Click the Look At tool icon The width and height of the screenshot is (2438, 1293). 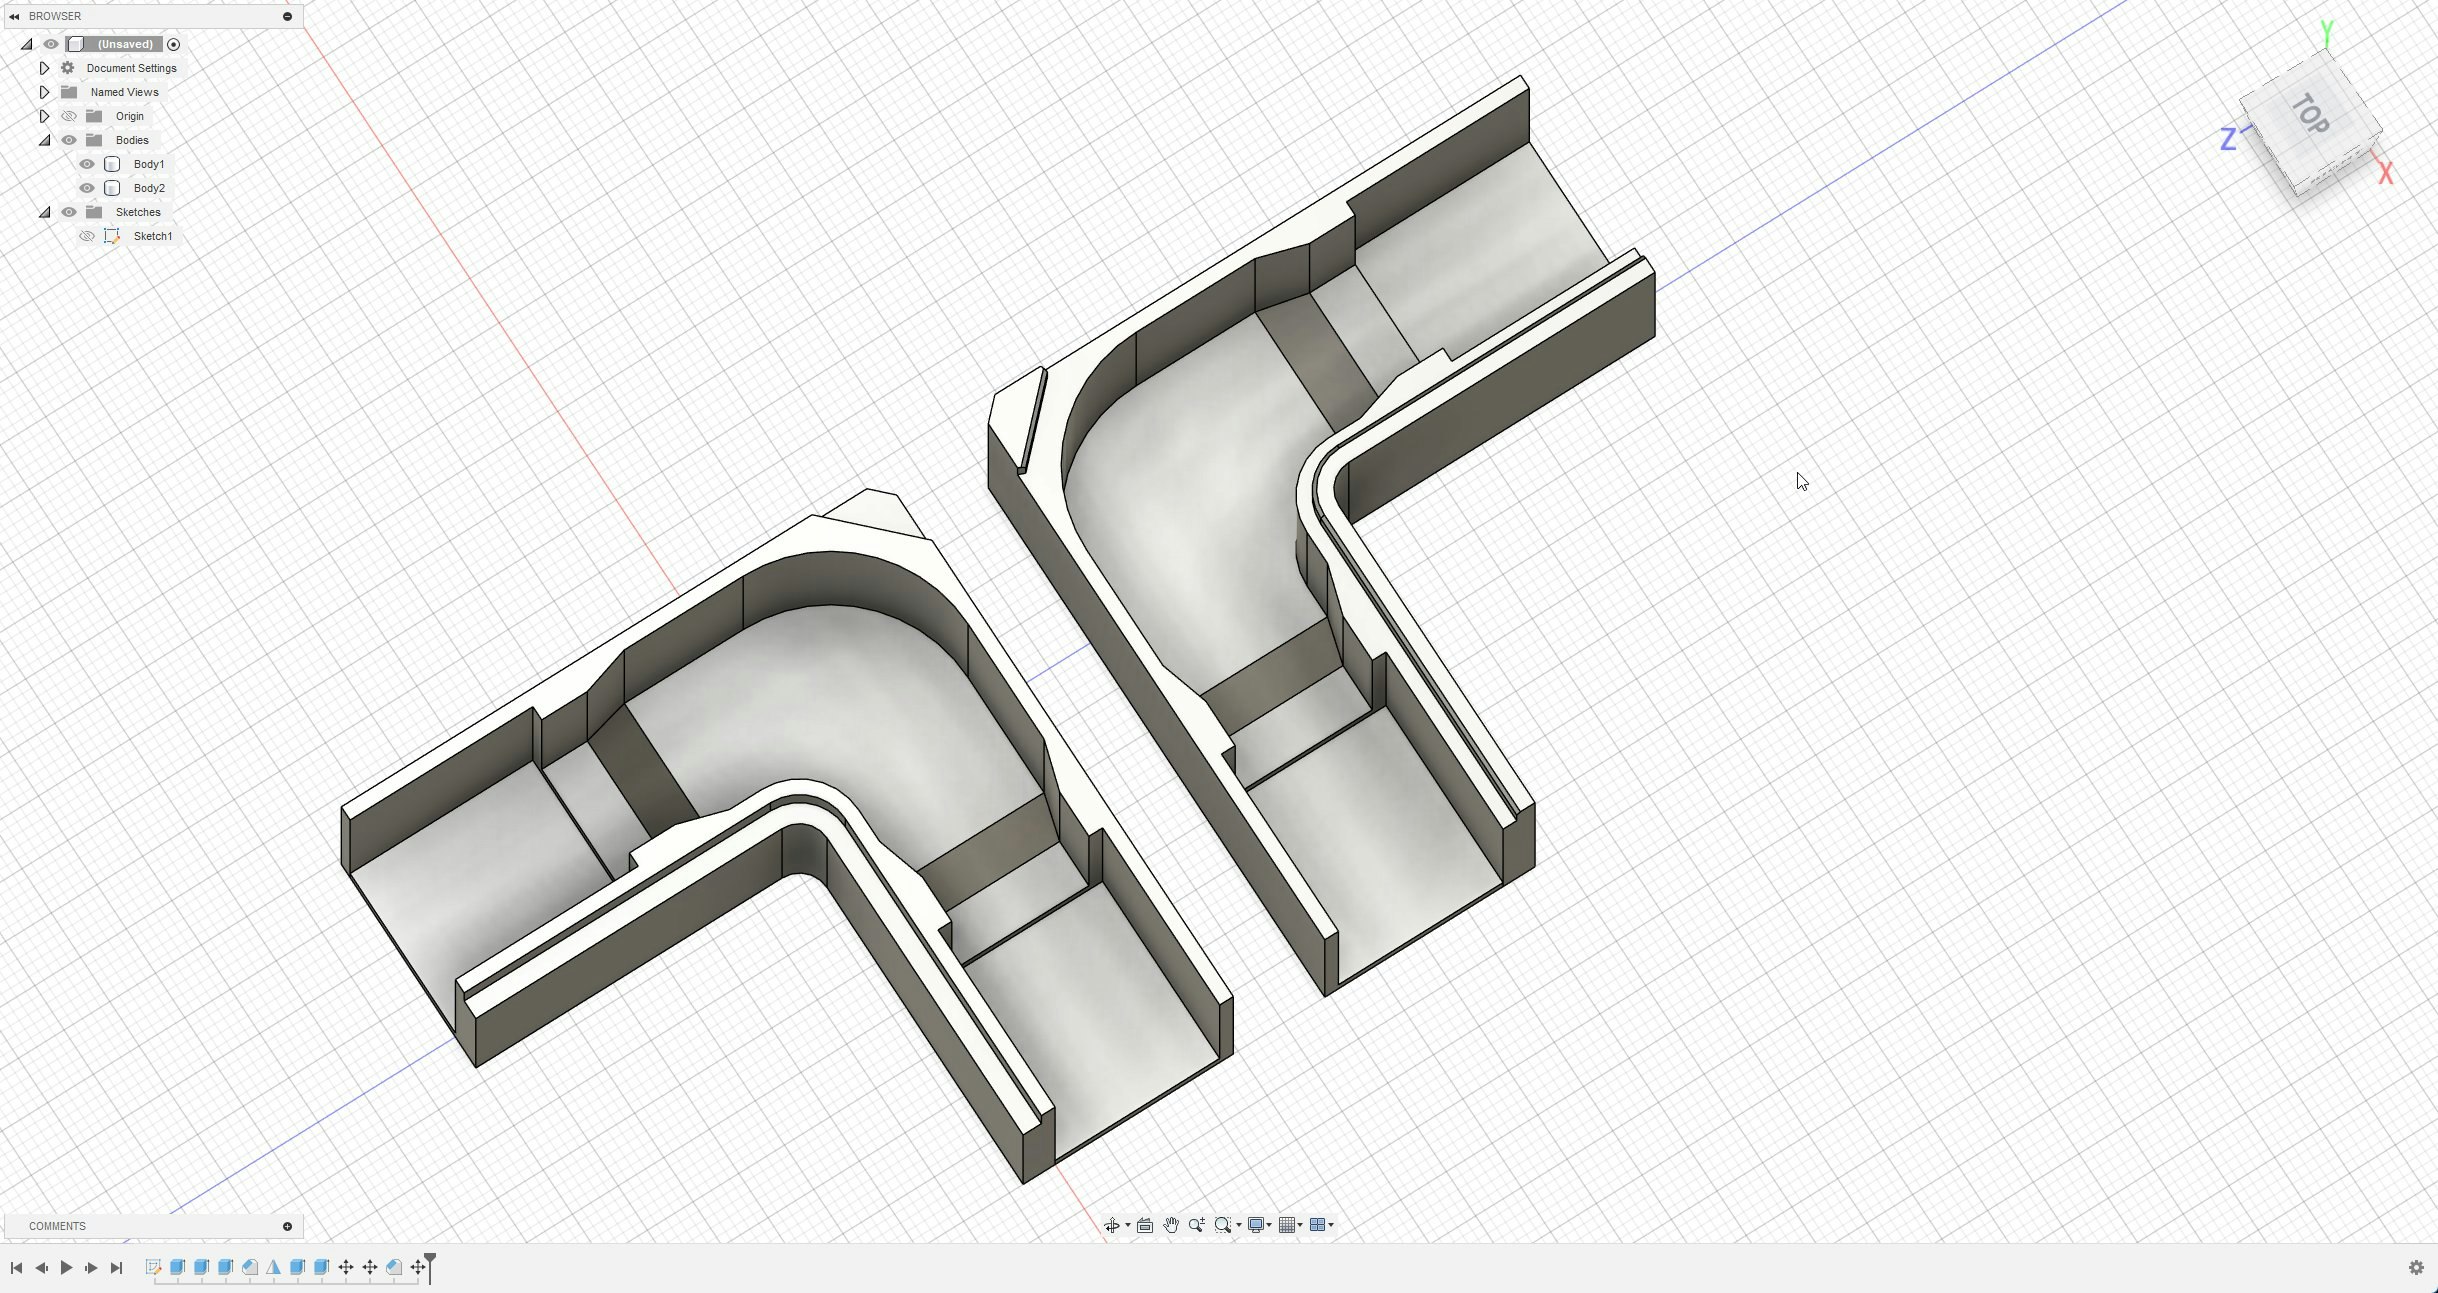point(1145,1225)
